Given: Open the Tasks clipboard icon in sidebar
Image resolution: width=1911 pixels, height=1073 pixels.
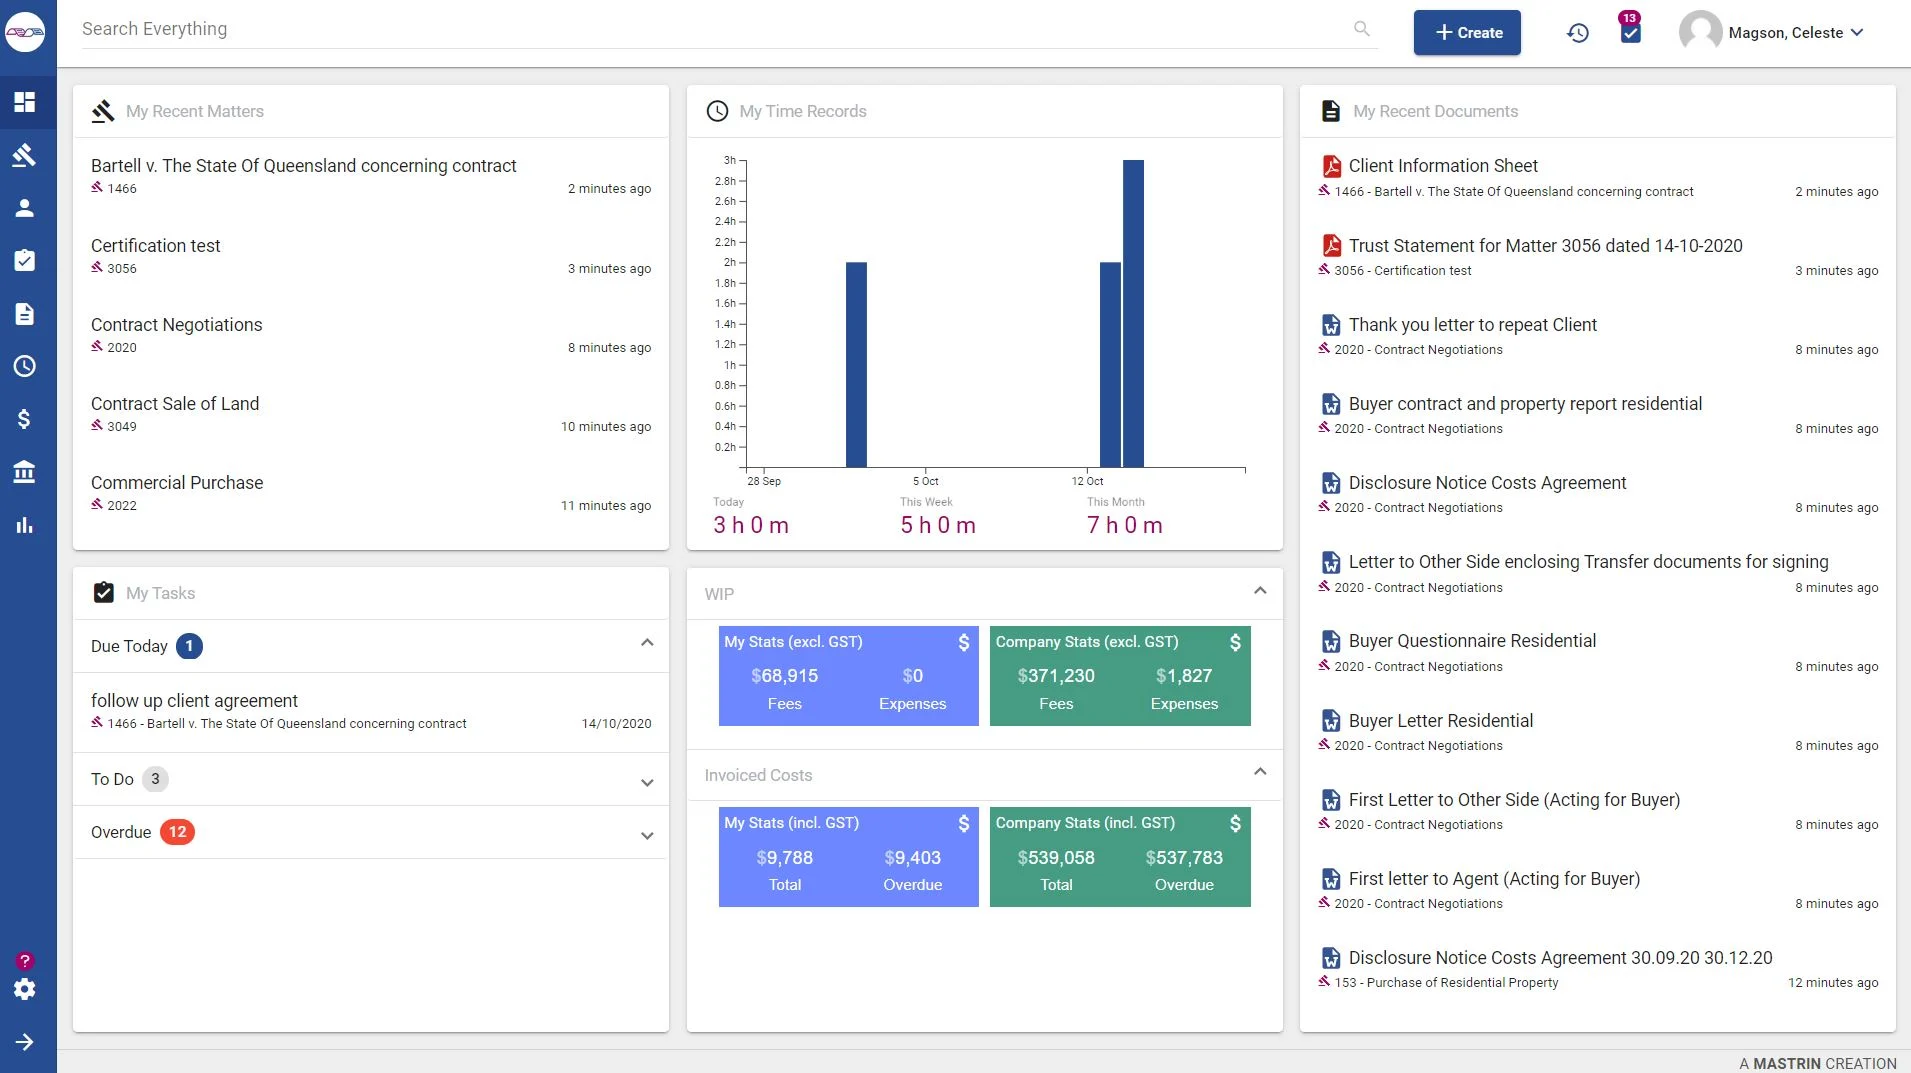Looking at the screenshot, I should pos(24,260).
